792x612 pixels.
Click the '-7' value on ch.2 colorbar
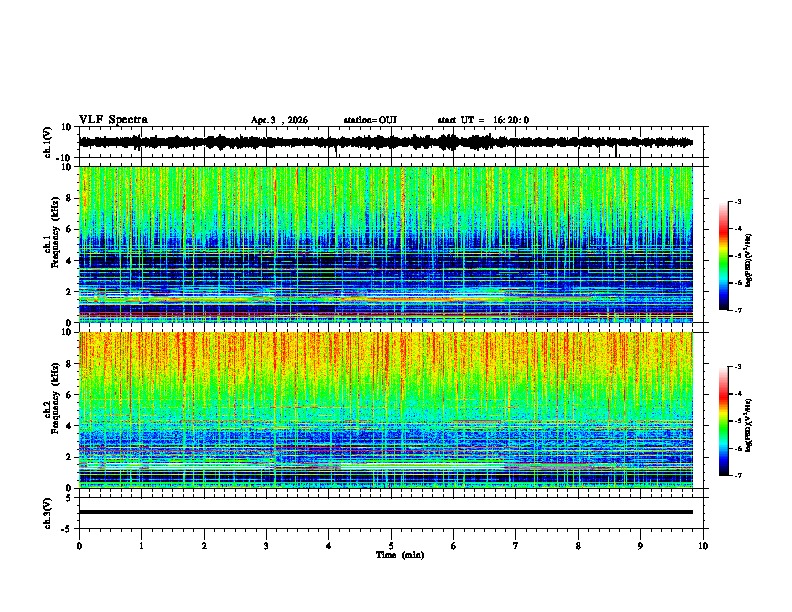tap(738, 476)
